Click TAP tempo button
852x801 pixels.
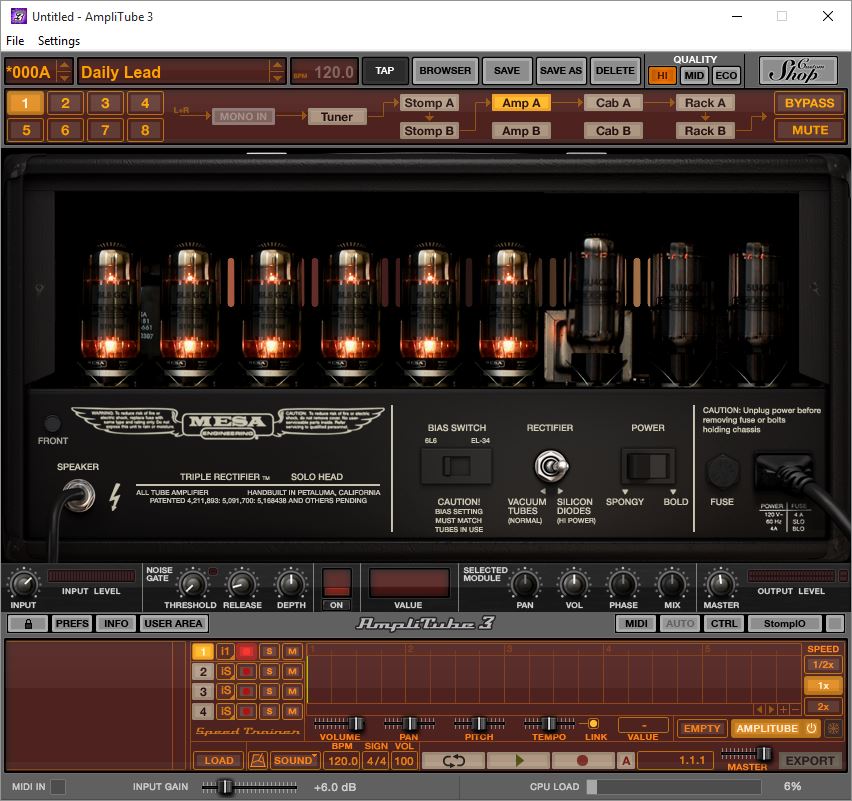(385, 71)
